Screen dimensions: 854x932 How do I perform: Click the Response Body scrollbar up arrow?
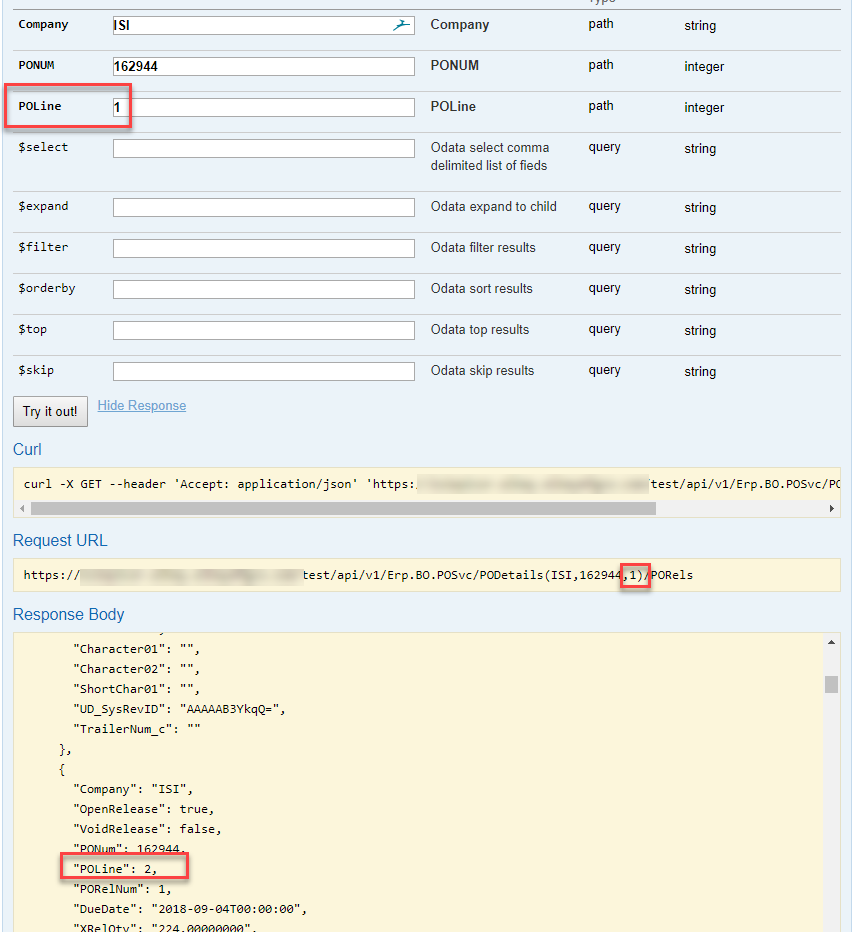point(831,642)
